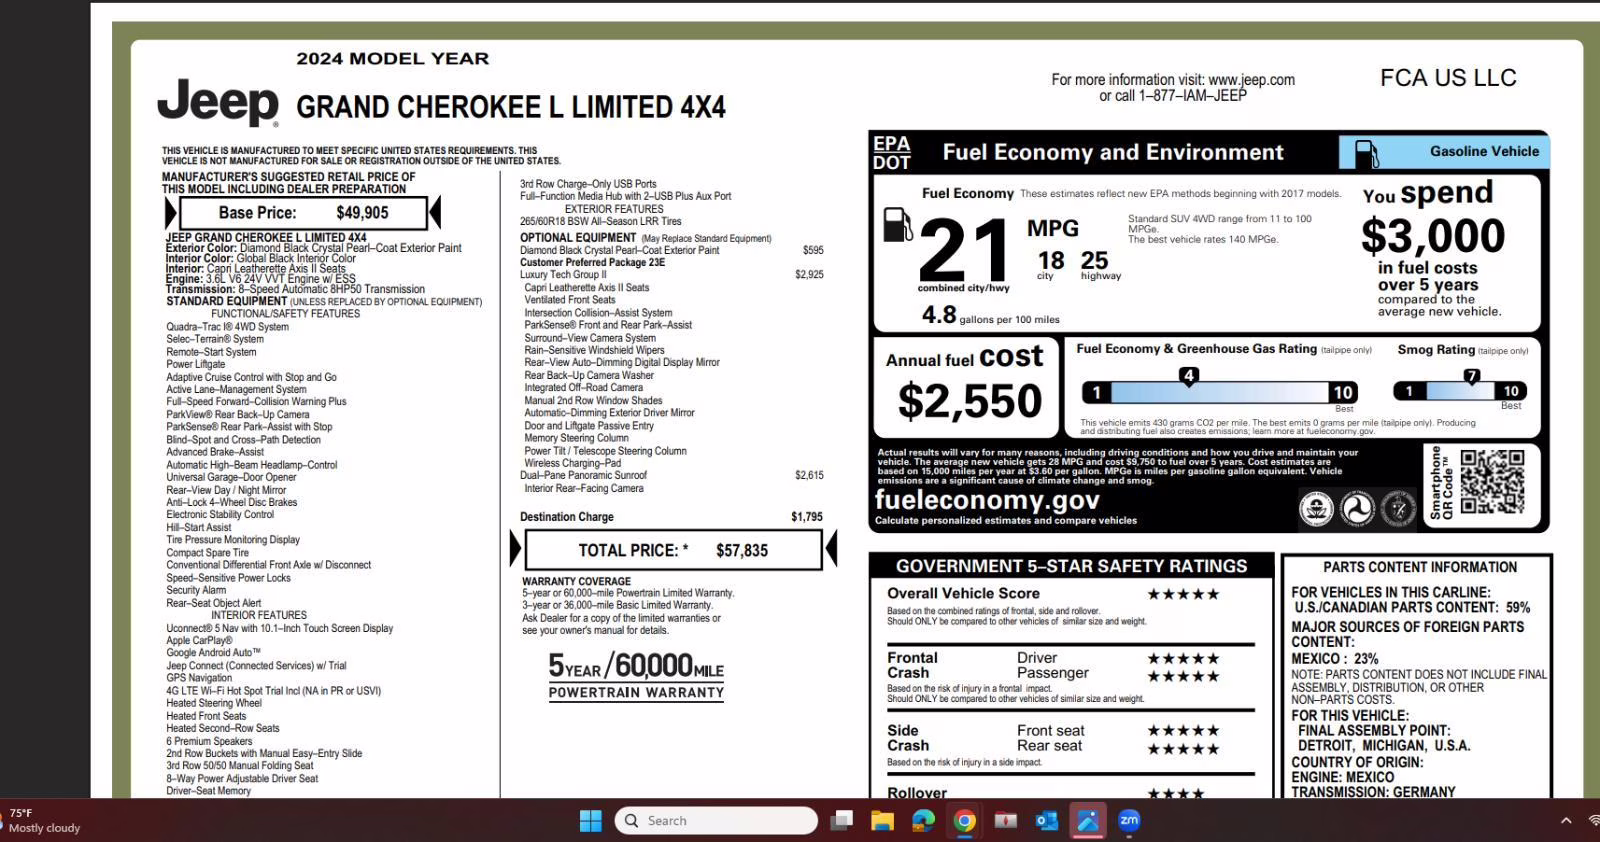Open Zoom from the taskbar

pyautogui.click(x=1129, y=821)
